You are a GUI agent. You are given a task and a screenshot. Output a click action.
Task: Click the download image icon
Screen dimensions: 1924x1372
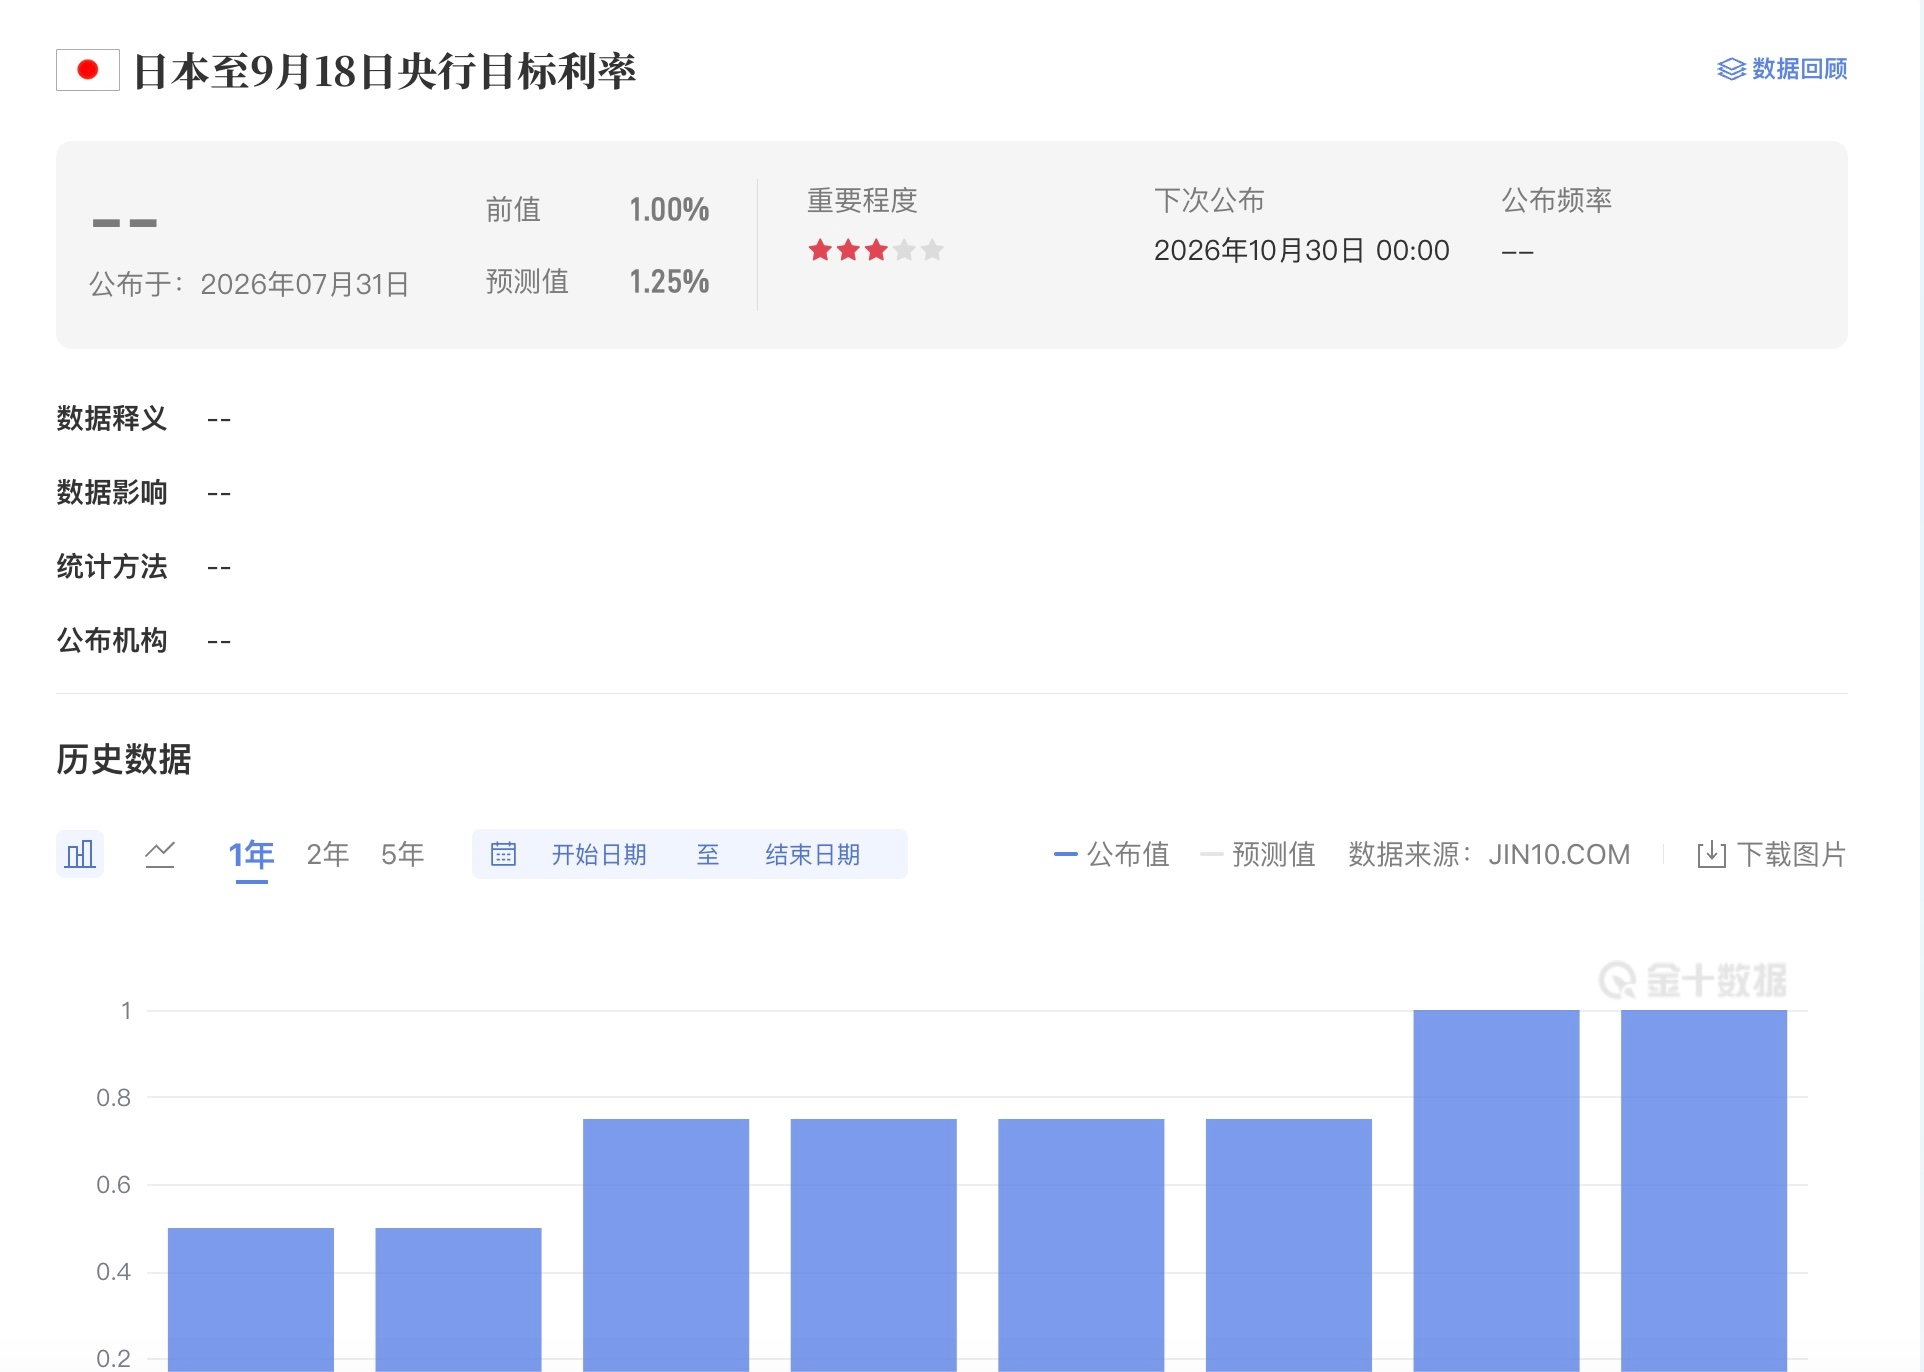(x=1711, y=854)
